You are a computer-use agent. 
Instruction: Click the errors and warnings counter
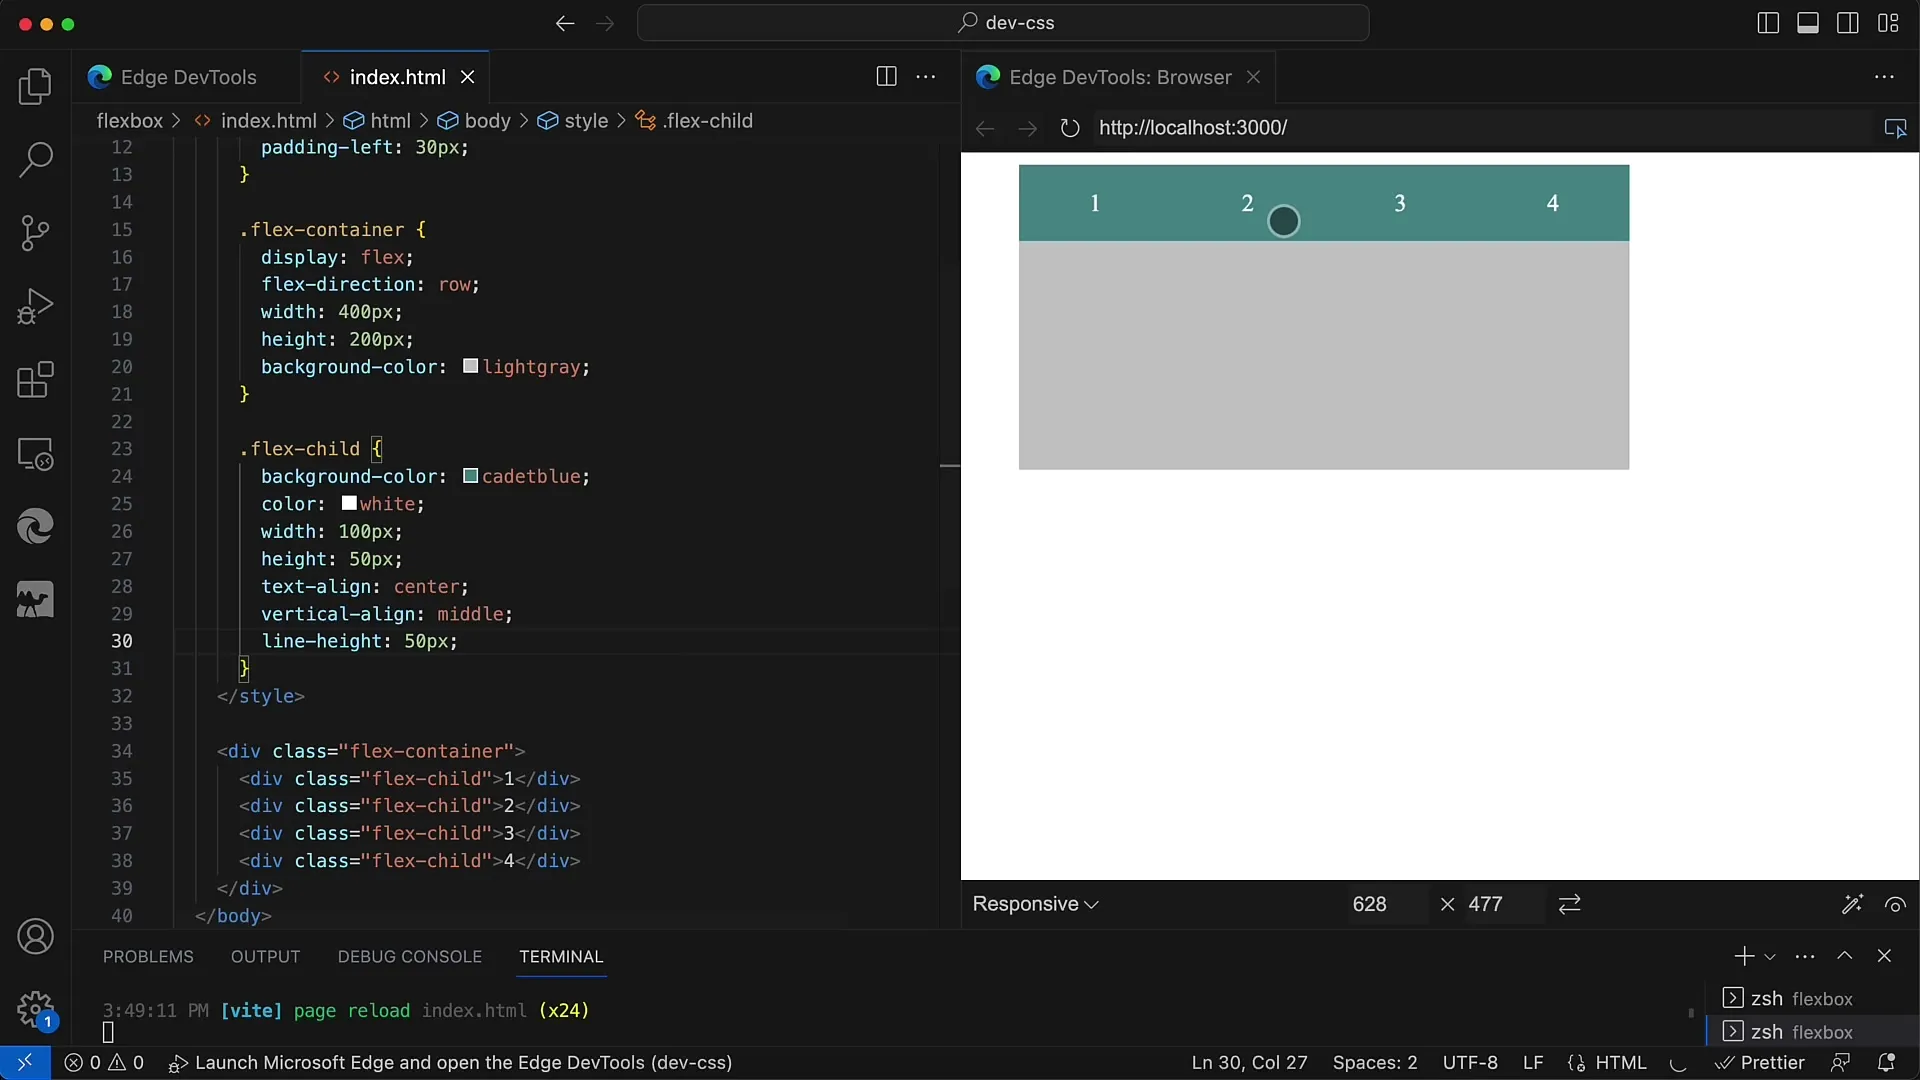(x=104, y=1063)
